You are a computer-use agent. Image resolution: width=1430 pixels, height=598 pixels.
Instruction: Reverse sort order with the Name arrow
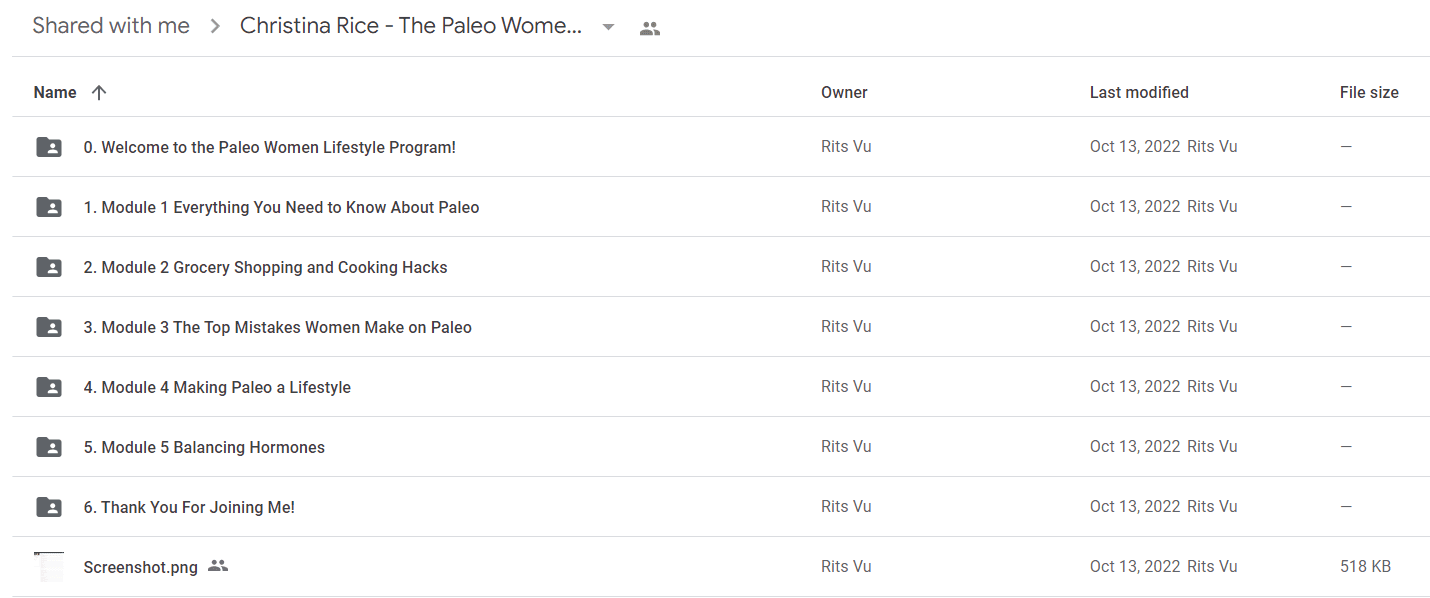pos(98,92)
